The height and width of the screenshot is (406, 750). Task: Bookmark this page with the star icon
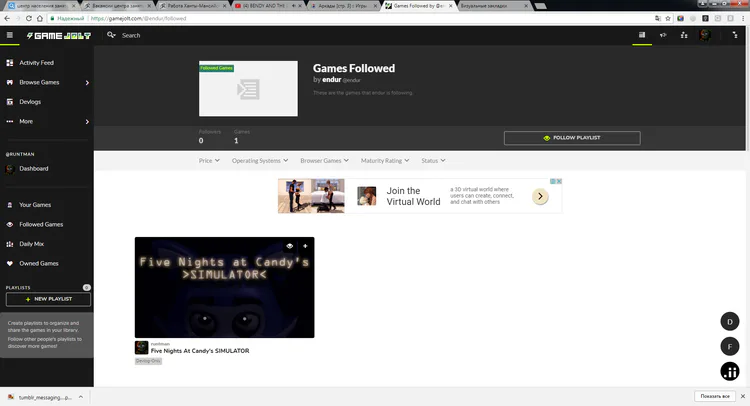(x=668, y=18)
